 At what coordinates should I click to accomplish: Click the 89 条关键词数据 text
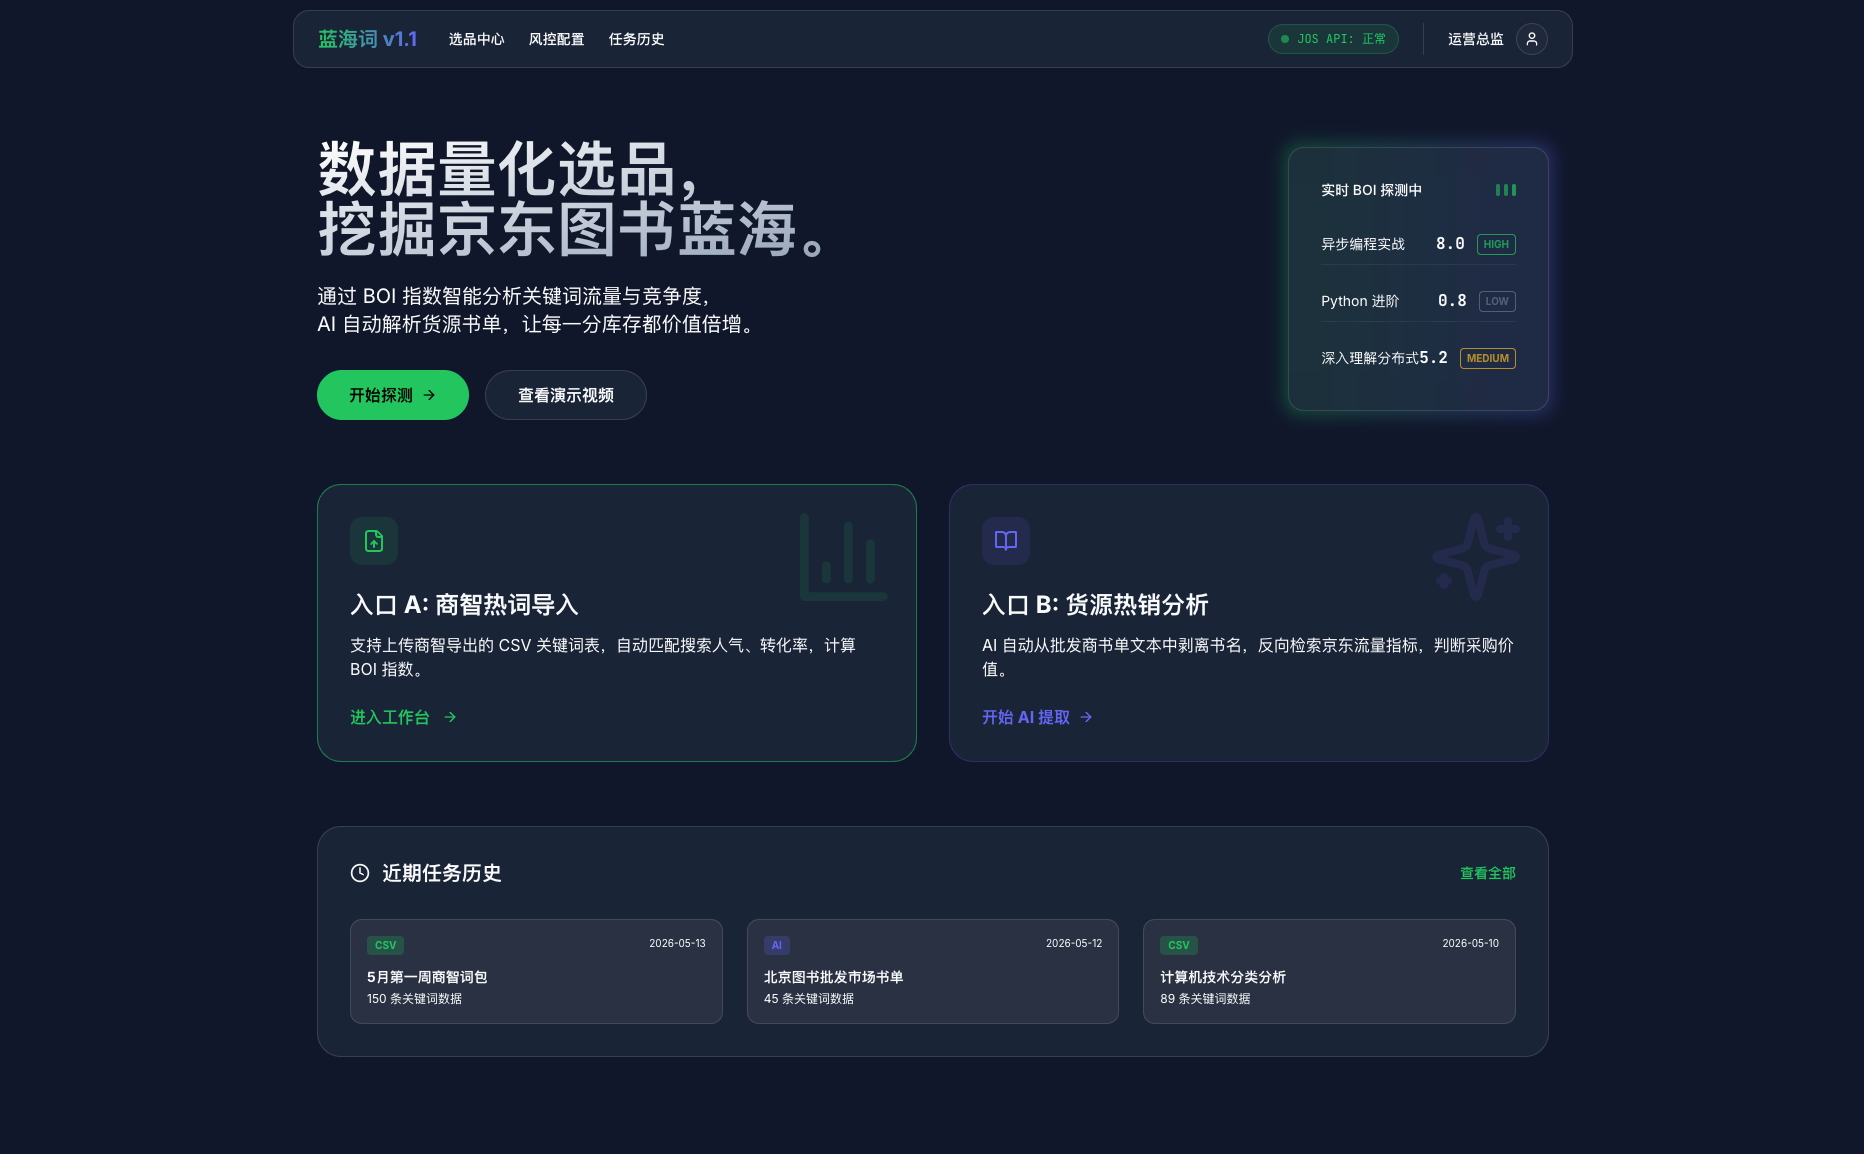click(1205, 999)
